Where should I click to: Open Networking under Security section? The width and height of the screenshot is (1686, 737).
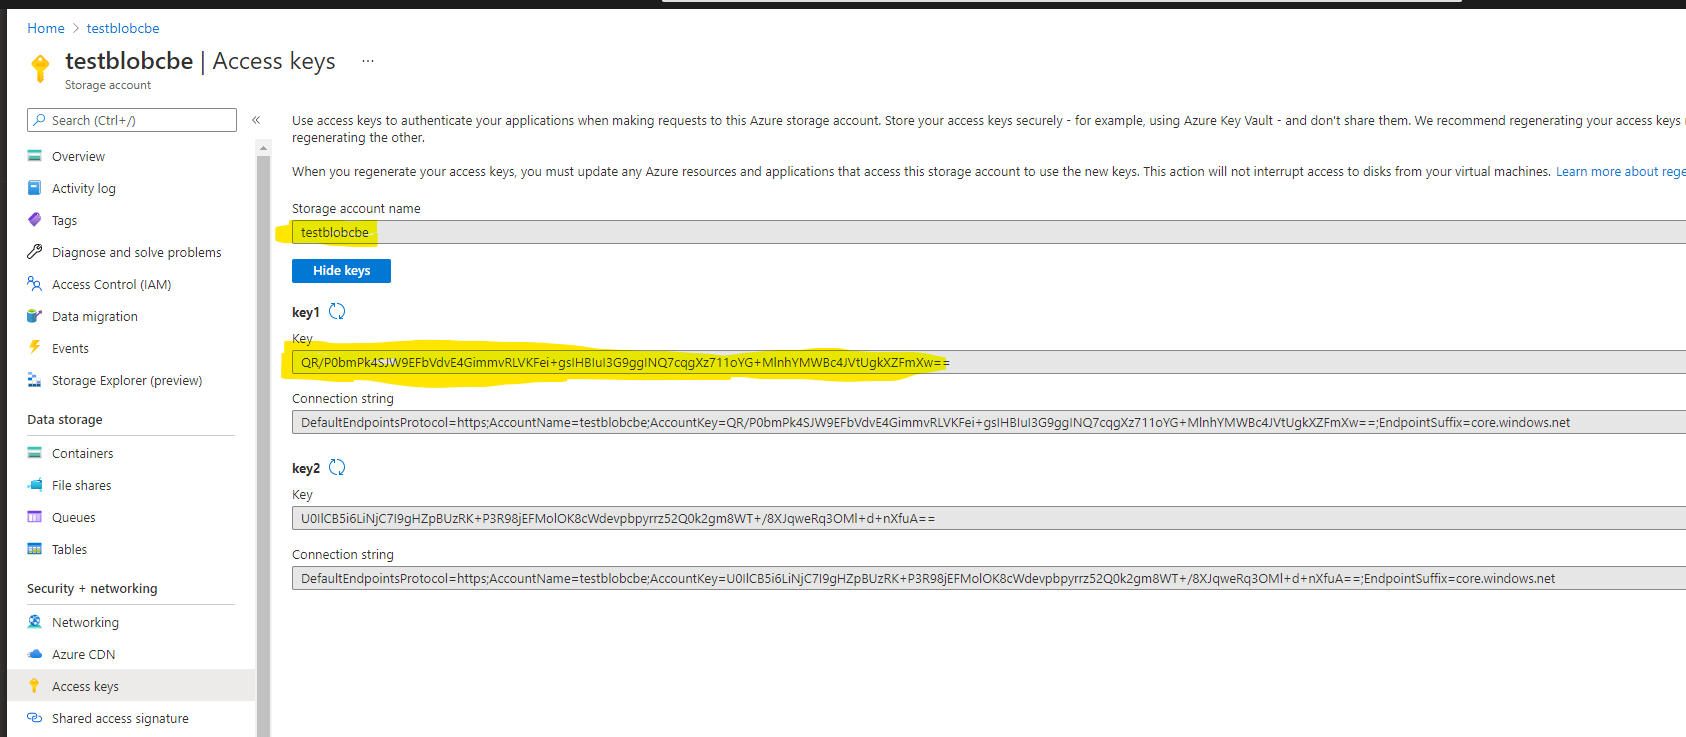coord(85,623)
